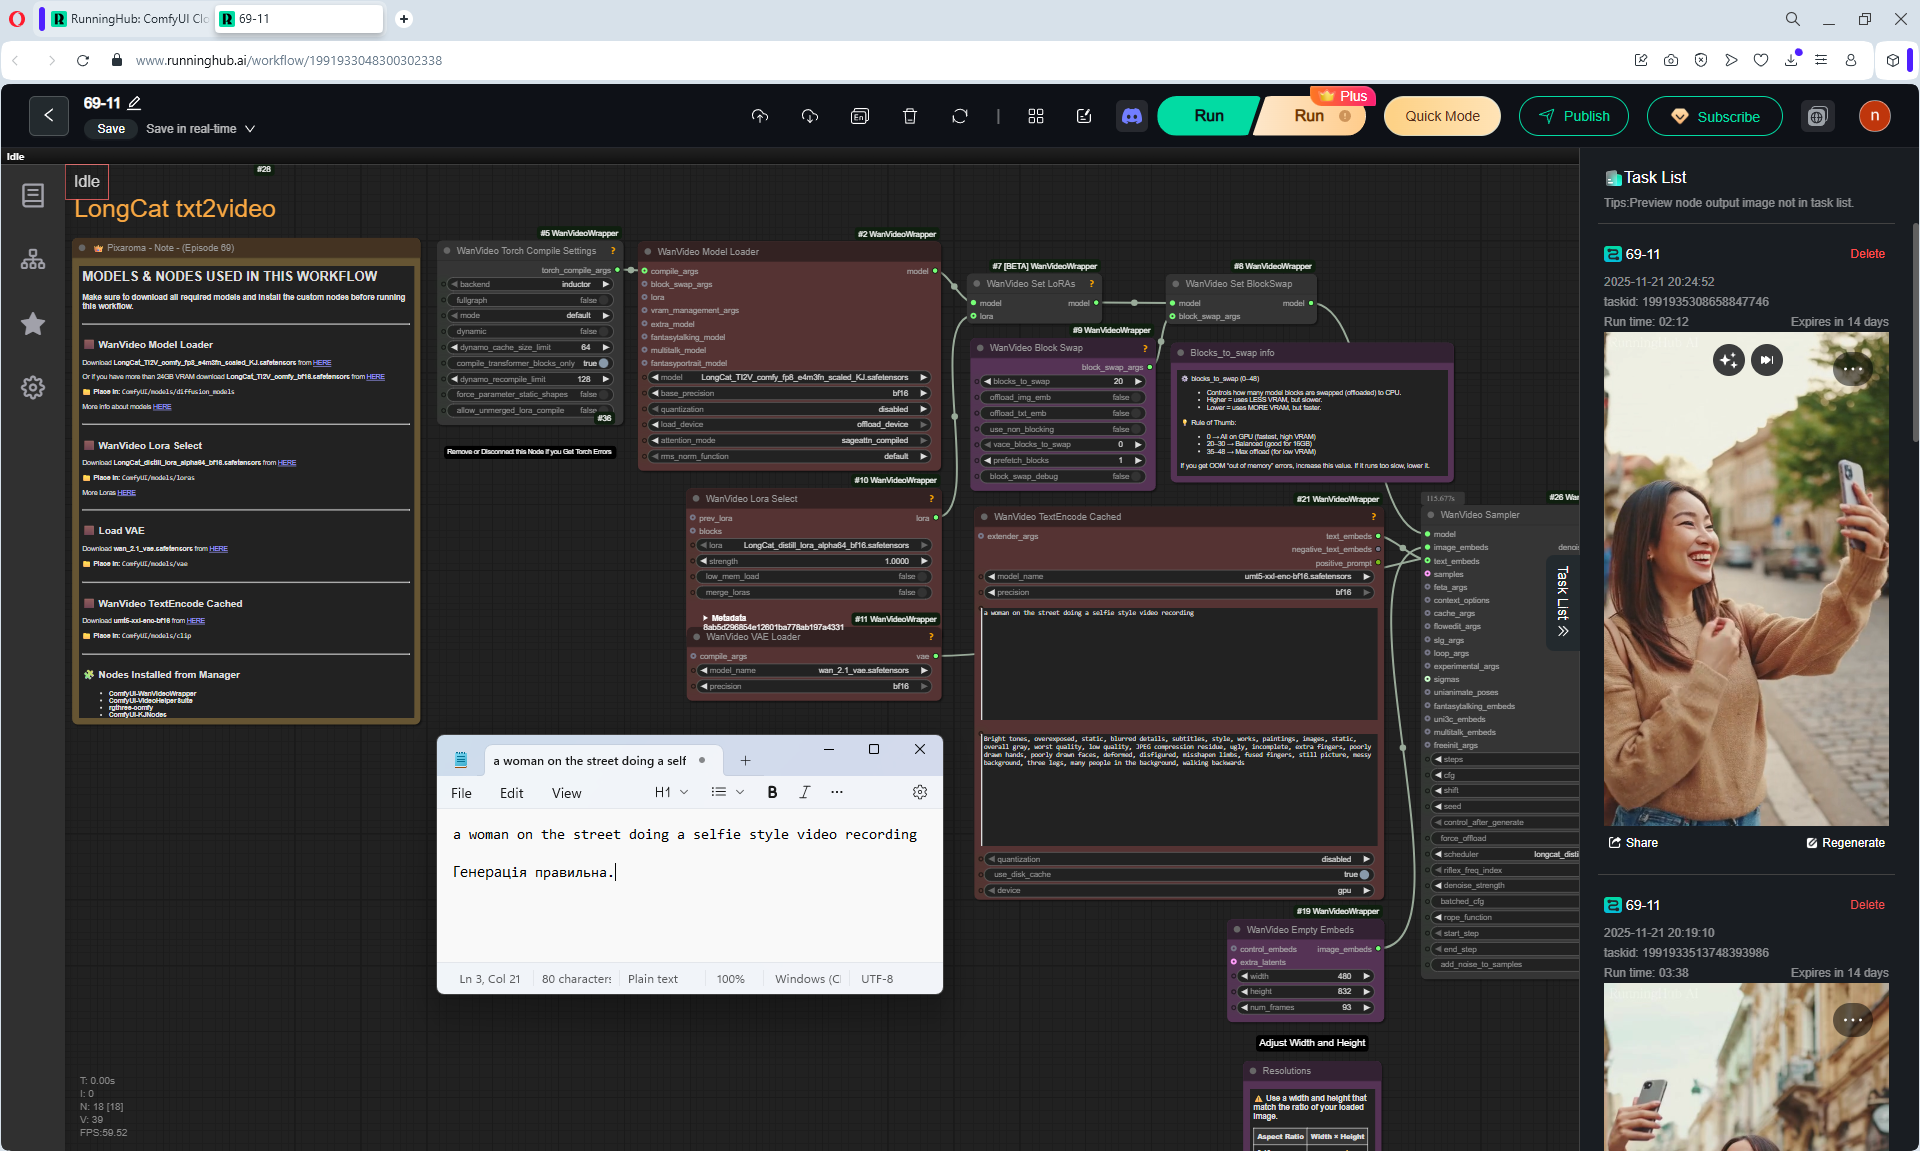Screen dimensions: 1920x1151
Task: Click the download workflow cloud icon
Action: [x=810, y=116]
